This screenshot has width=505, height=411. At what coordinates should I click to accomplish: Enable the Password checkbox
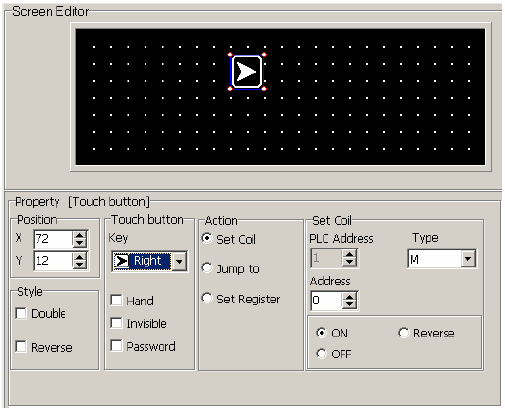point(116,346)
